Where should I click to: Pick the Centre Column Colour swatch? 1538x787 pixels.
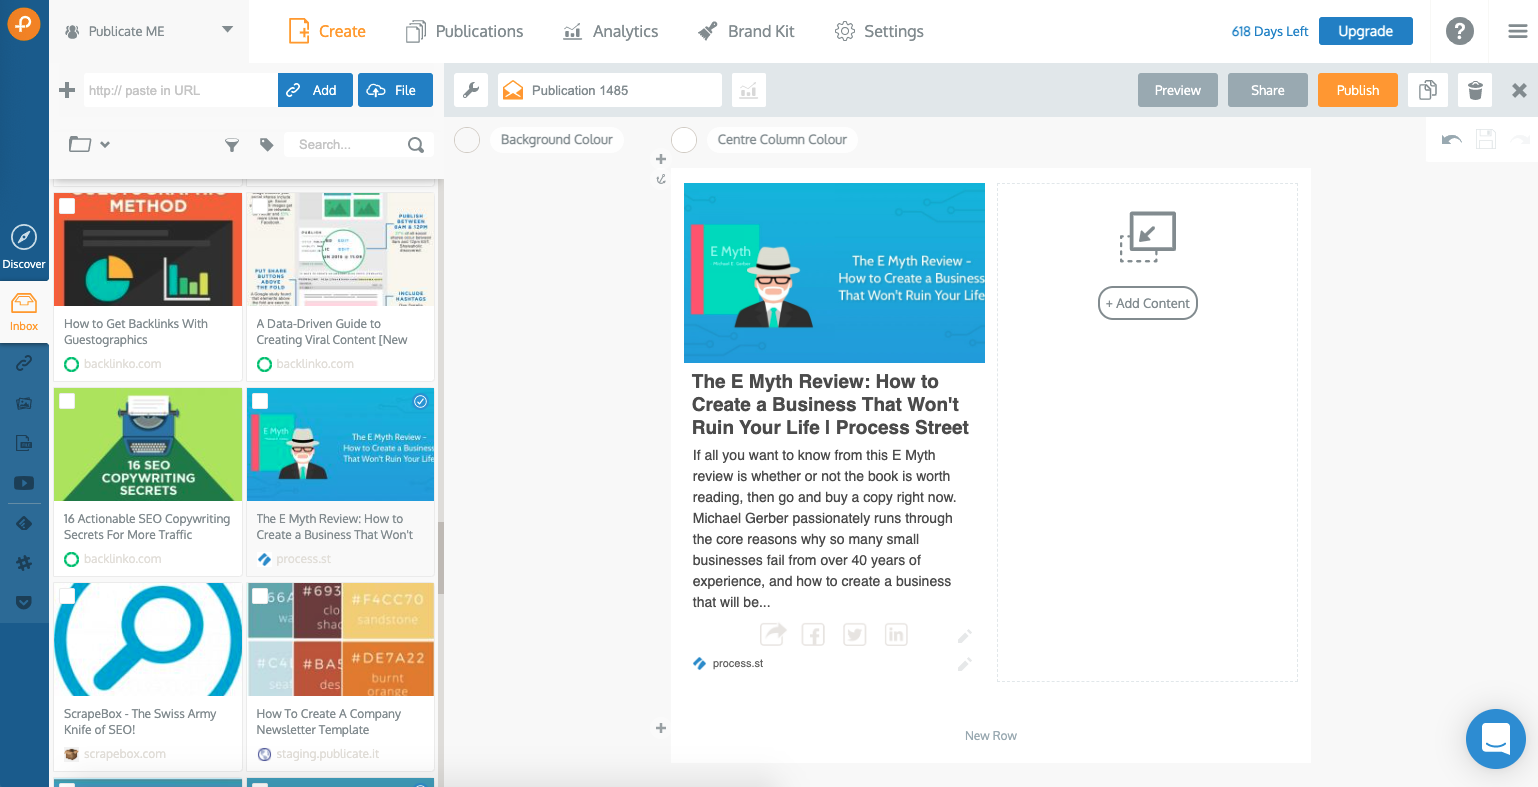tap(684, 140)
